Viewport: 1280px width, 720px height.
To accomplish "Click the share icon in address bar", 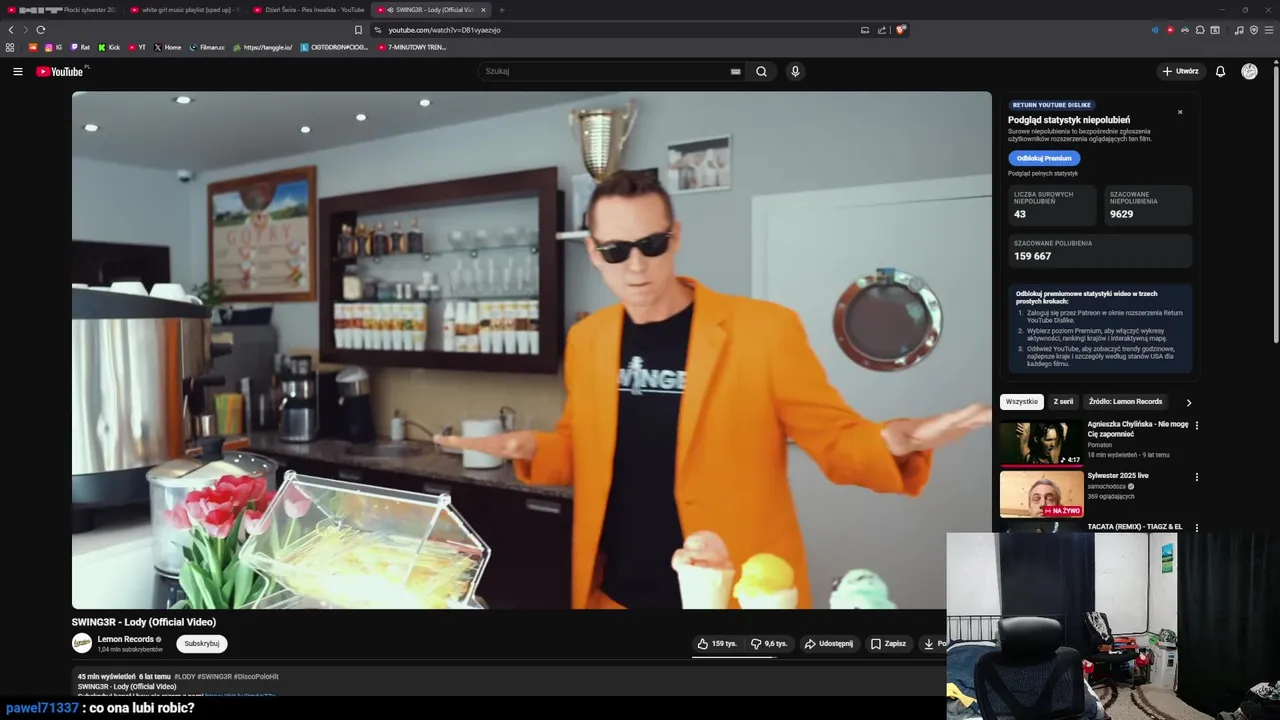I will pyautogui.click(x=882, y=30).
